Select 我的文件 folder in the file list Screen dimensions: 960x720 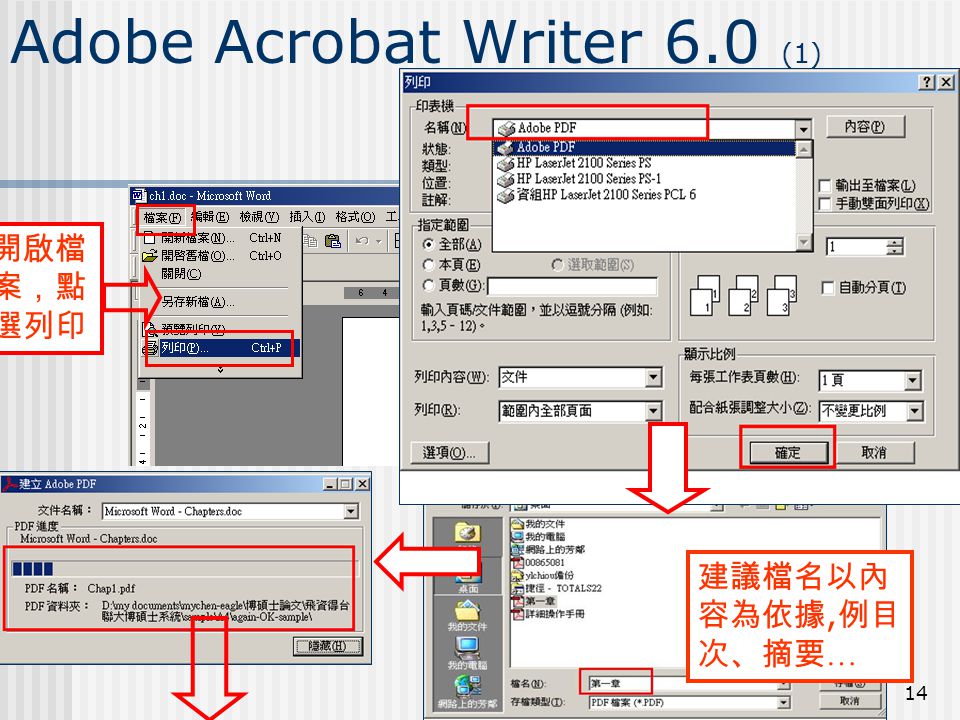point(538,524)
